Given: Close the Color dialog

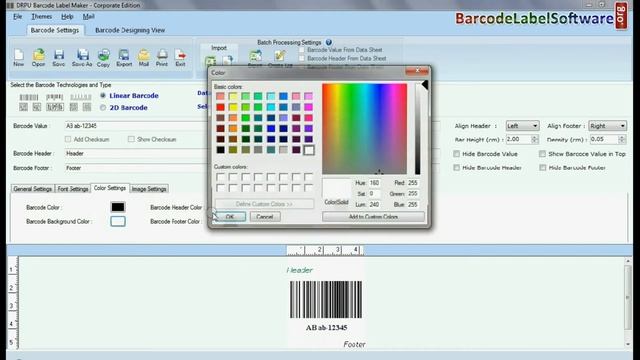Looking at the screenshot, I should coord(417,71).
